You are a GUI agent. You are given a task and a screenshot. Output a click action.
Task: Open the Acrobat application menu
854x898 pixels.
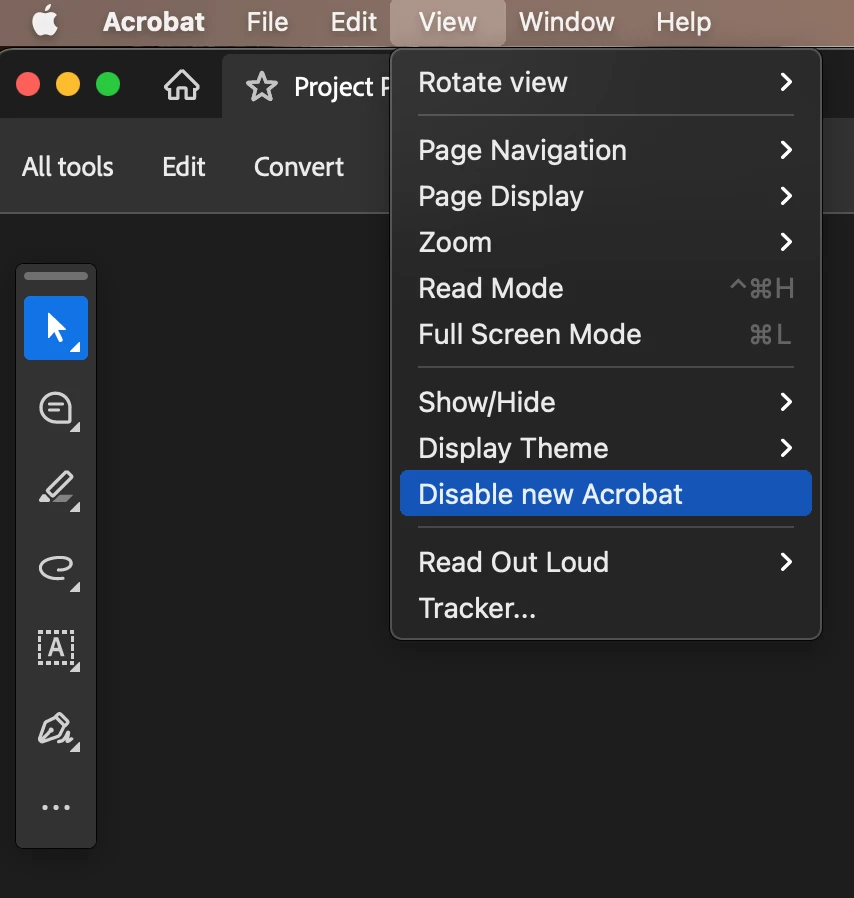point(154,22)
